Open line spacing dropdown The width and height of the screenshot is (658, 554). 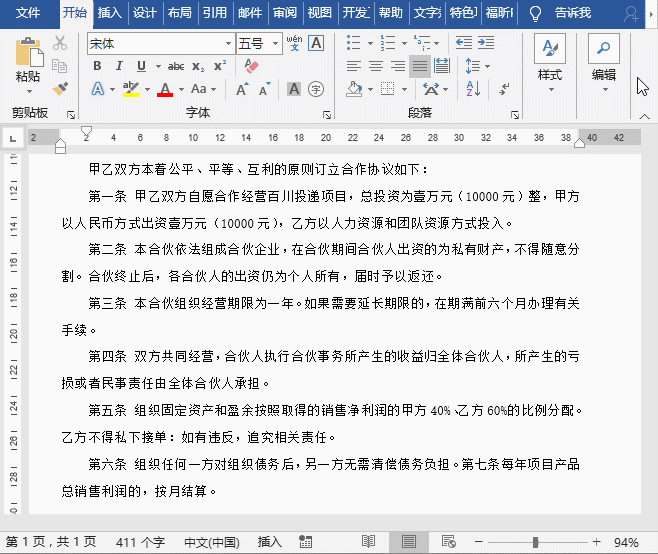478,66
